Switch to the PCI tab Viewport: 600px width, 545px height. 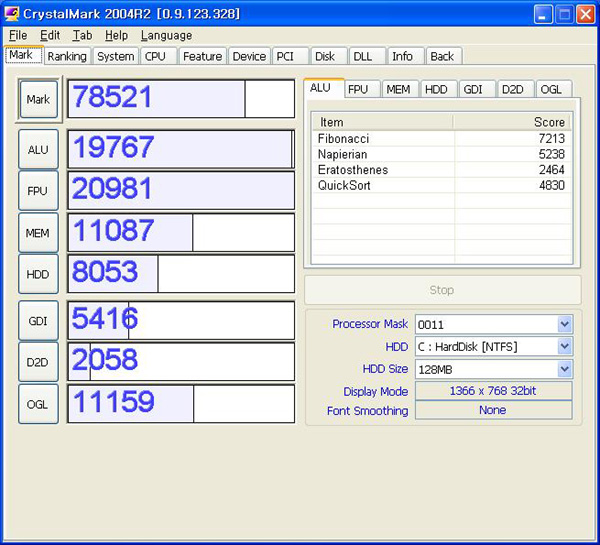[290, 56]
